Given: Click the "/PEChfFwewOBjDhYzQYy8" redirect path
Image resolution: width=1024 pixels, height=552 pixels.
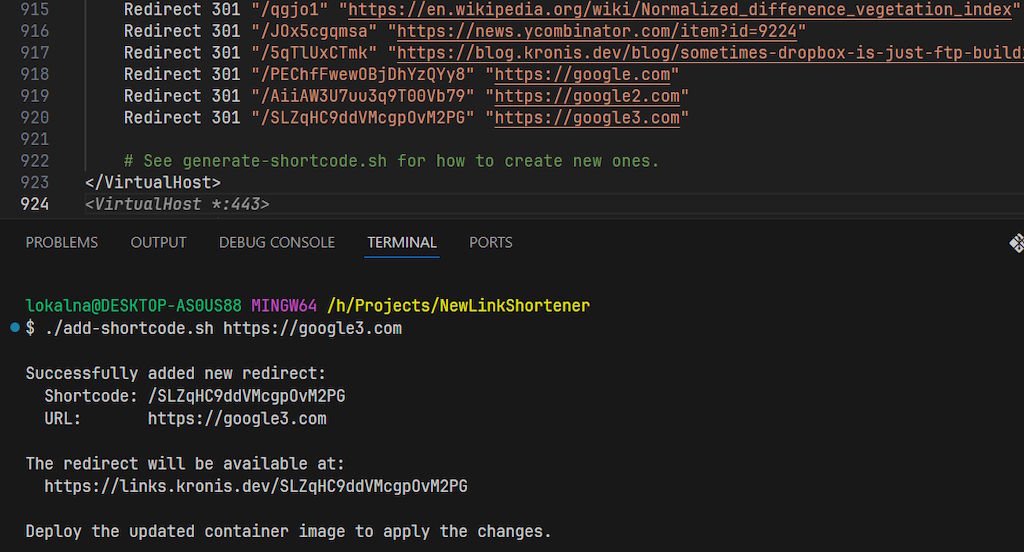Looking at the screenshot, I should (x=362, y=74).
